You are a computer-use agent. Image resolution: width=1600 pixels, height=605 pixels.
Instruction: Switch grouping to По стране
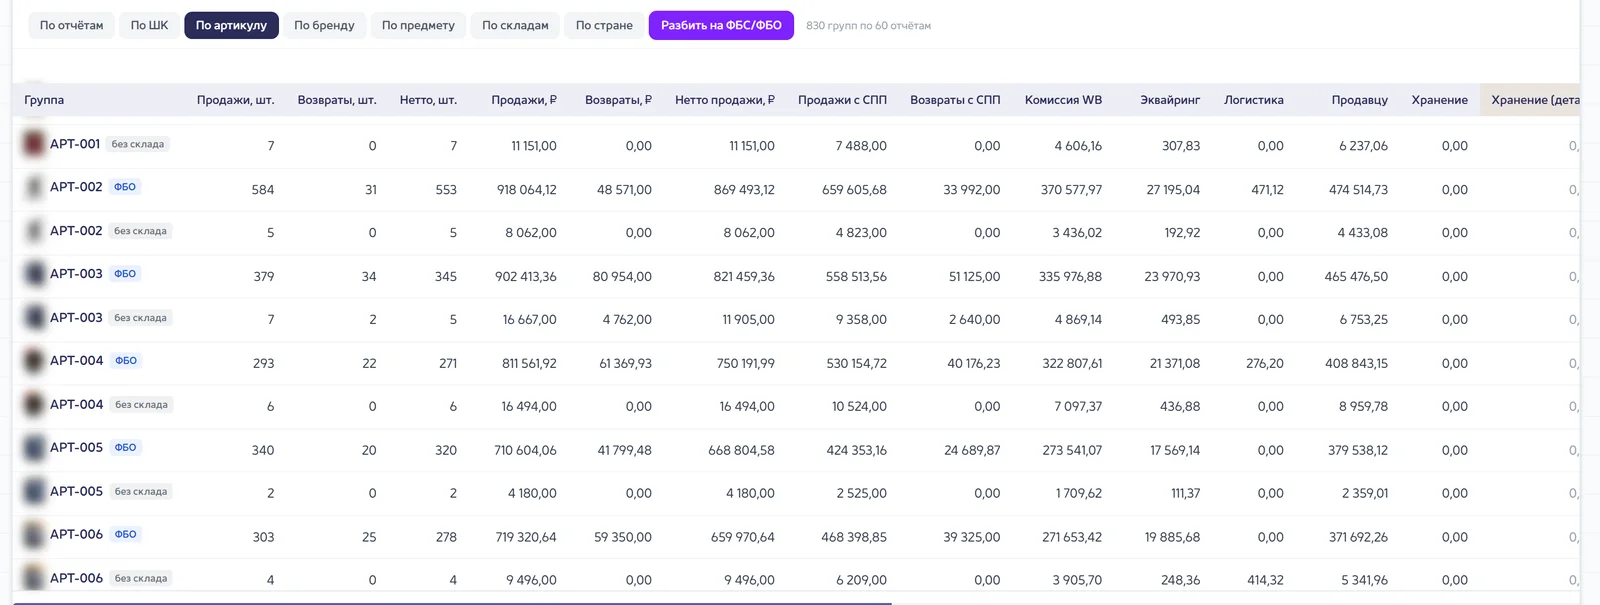[604, 25]
